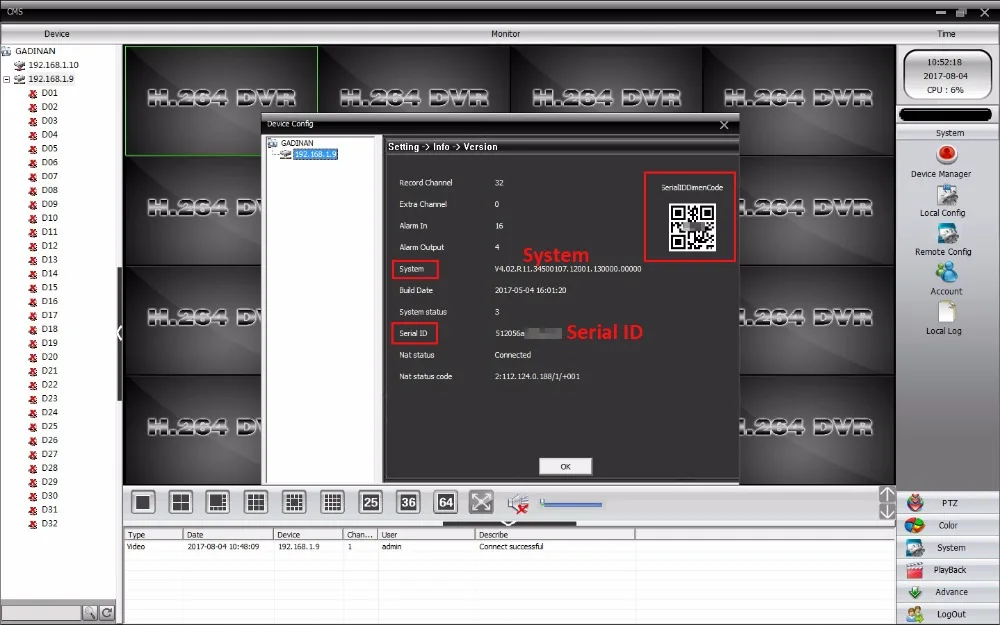Select channel D05
The width and height of the screenshot is (1000, 625).
pos(49,149)
